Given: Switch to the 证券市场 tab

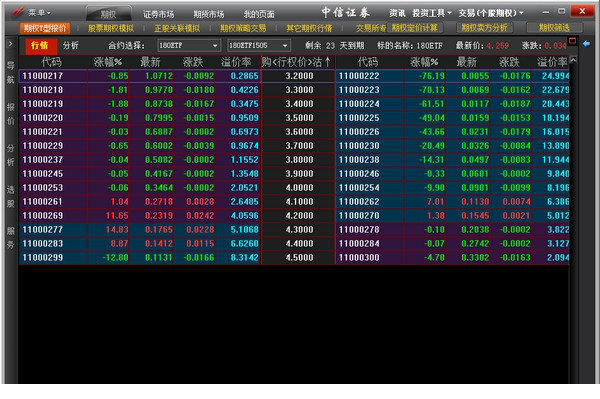Looking at the screenshot, I should pos(158,15).
